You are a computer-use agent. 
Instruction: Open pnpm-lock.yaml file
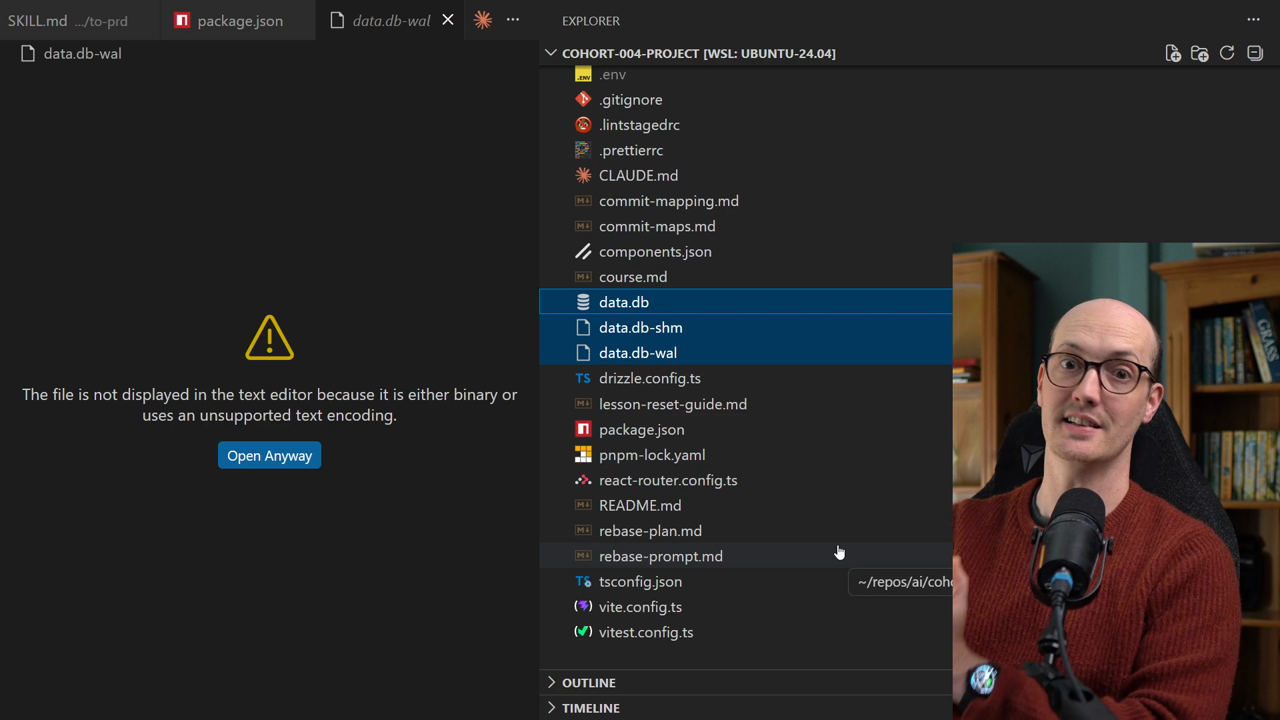652,455
